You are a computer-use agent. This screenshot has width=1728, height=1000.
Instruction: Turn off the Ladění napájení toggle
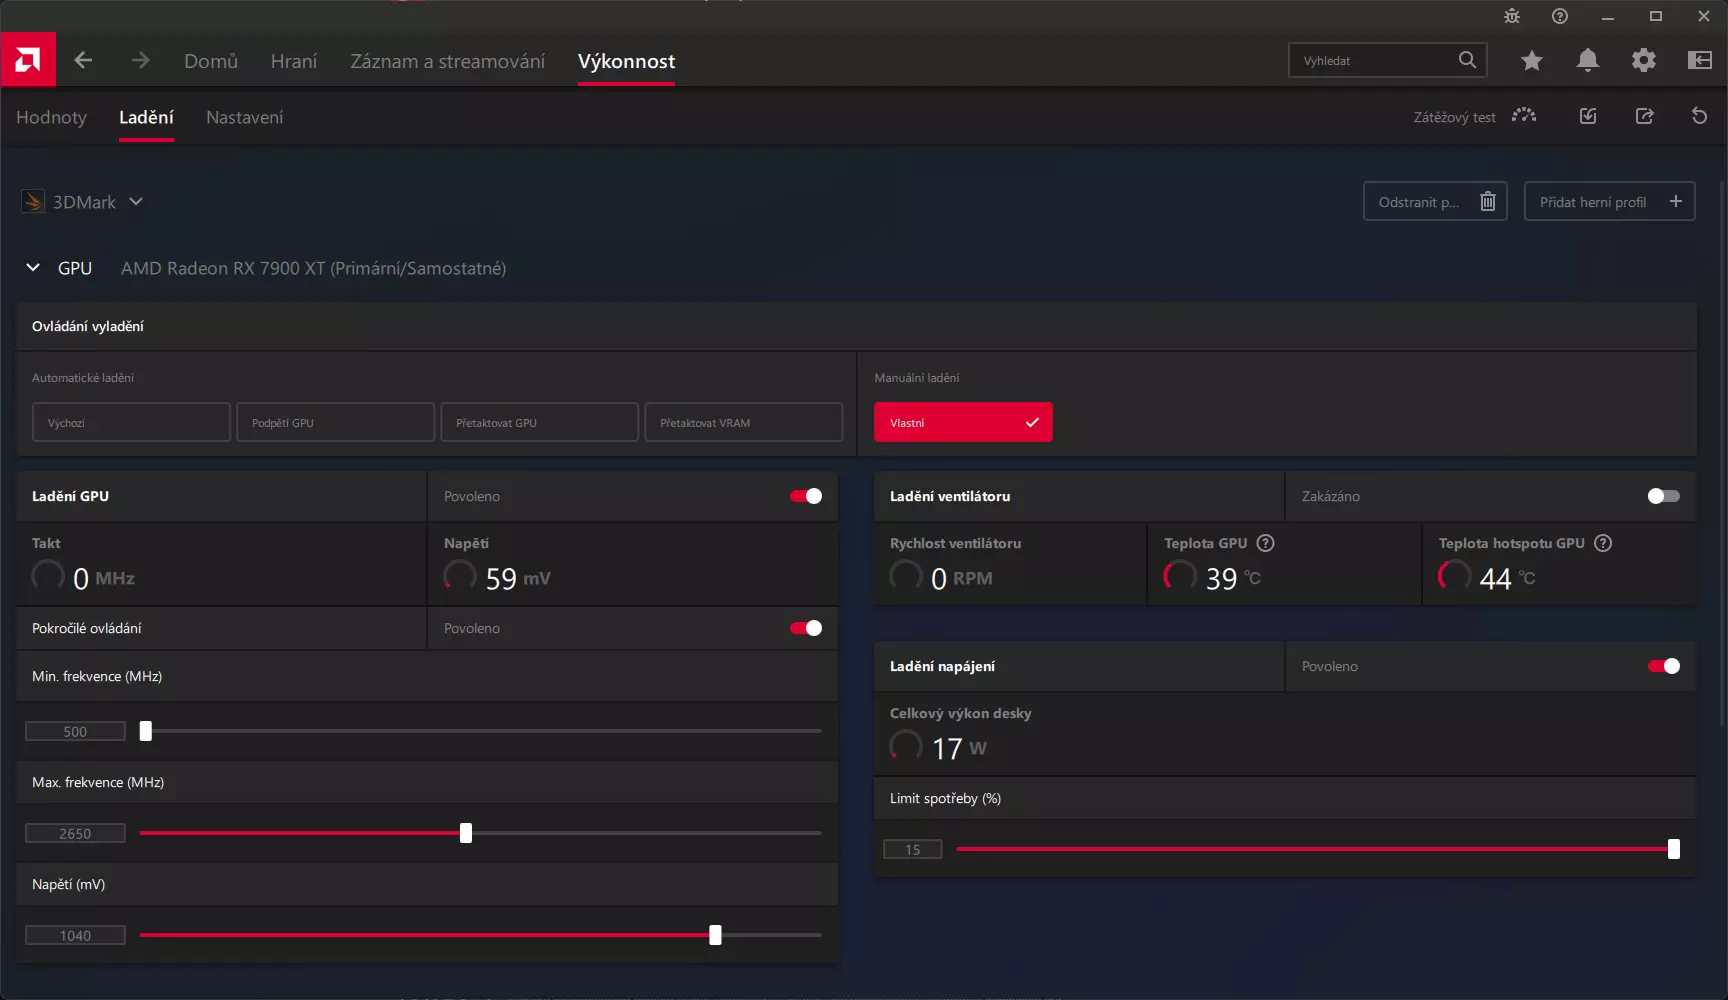(x=1663, y=666)
